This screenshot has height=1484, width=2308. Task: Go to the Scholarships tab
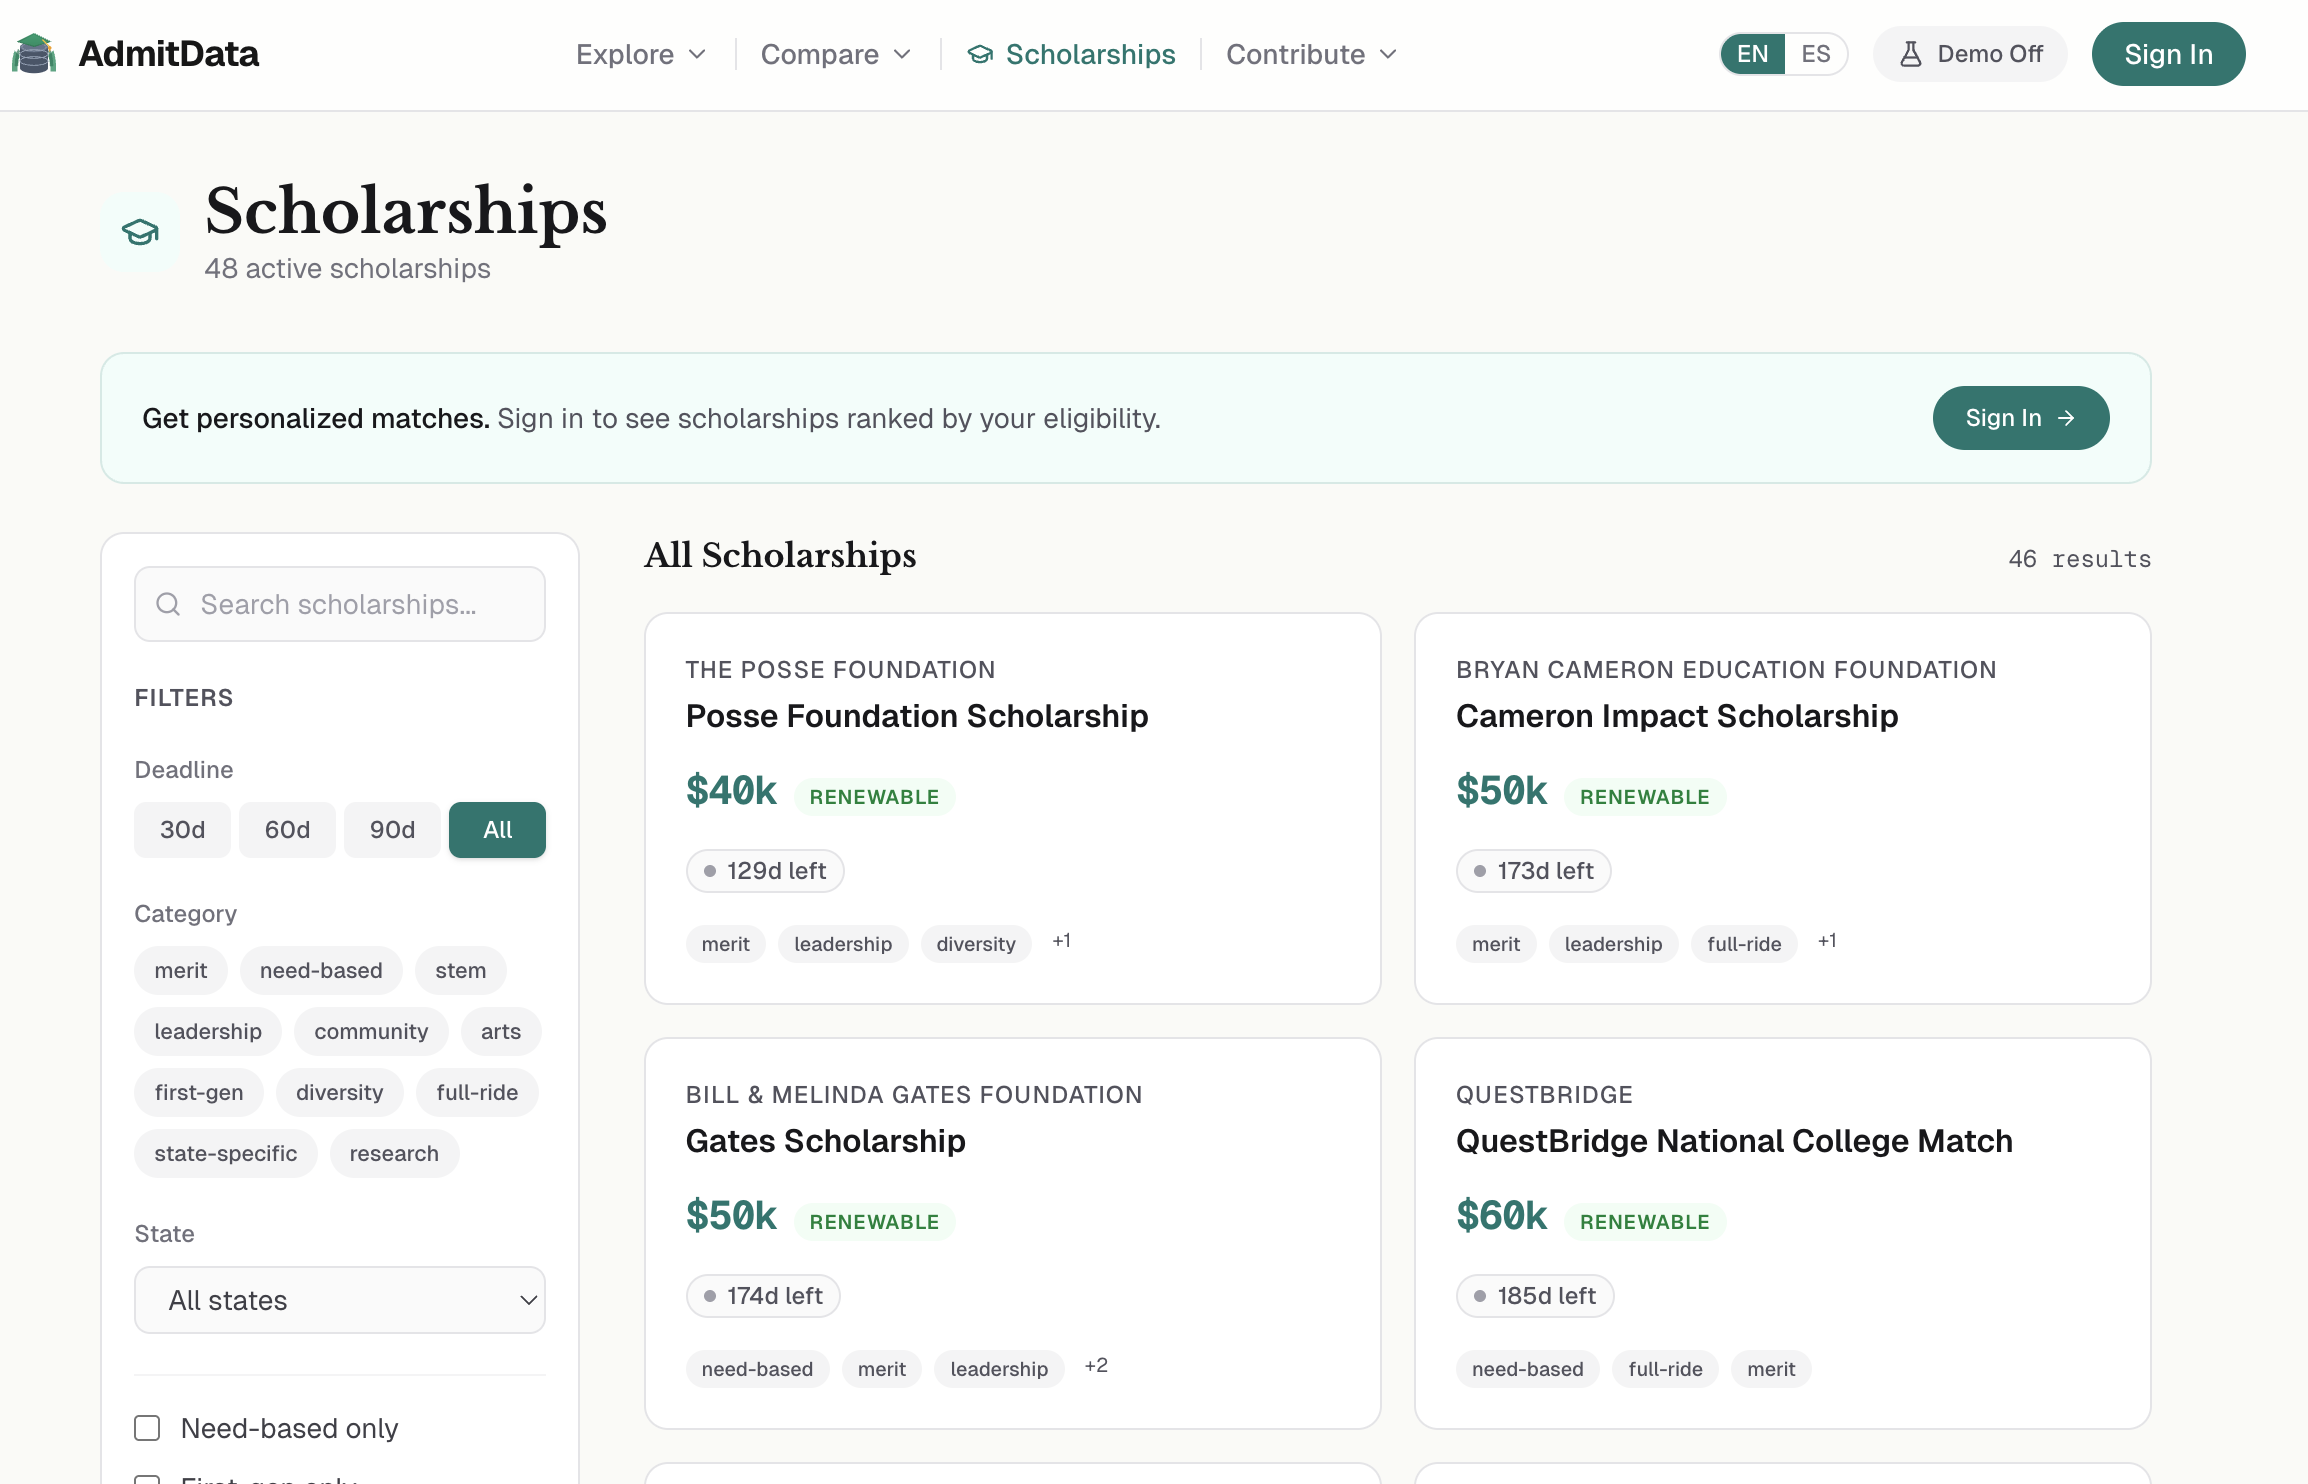tap(1090, 54)
